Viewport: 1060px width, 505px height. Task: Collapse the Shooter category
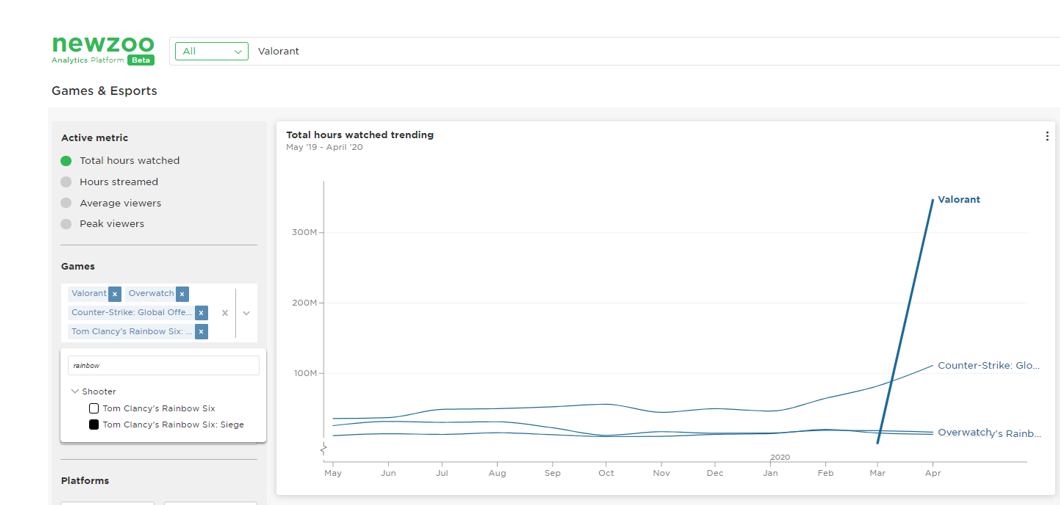pyautogui.click(x=75, y=391)
